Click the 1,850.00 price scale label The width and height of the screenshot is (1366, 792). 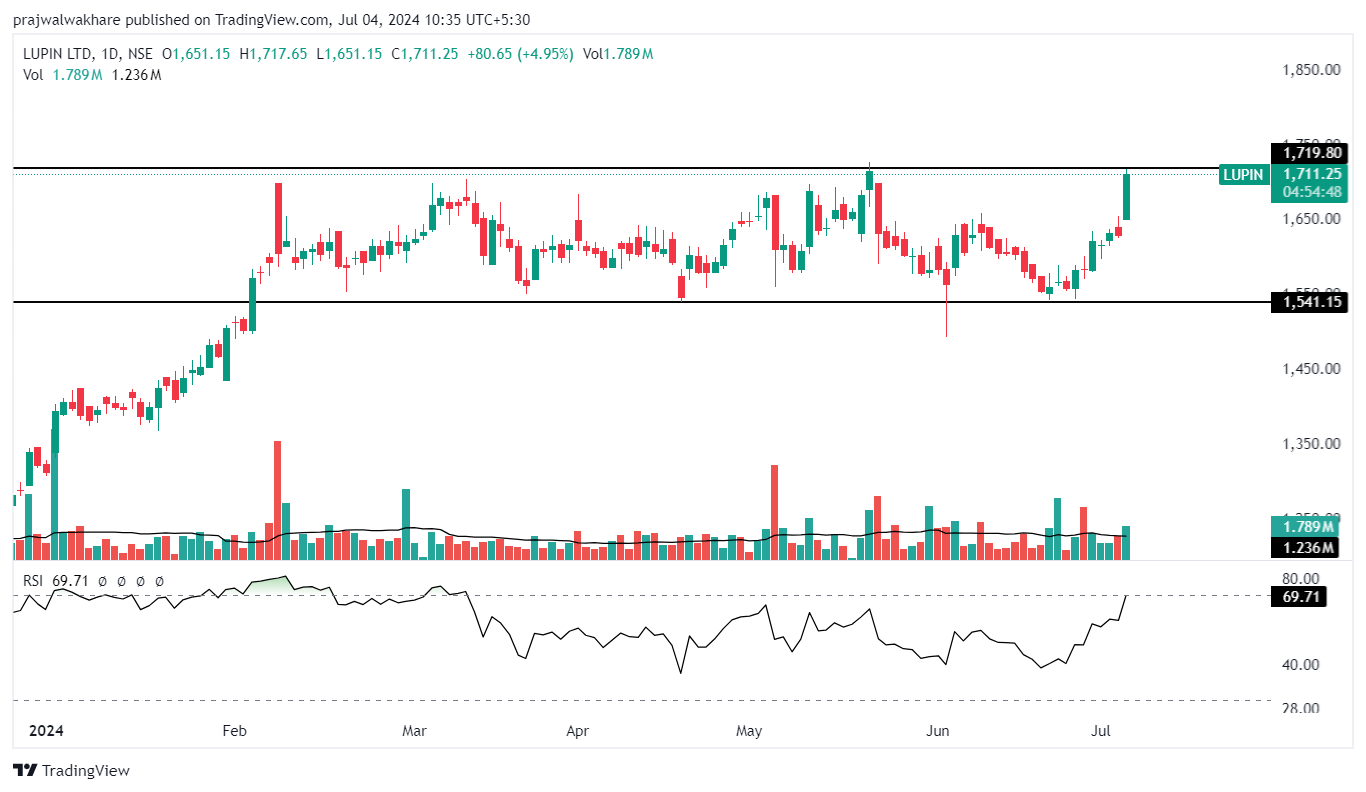[1311, 70]
